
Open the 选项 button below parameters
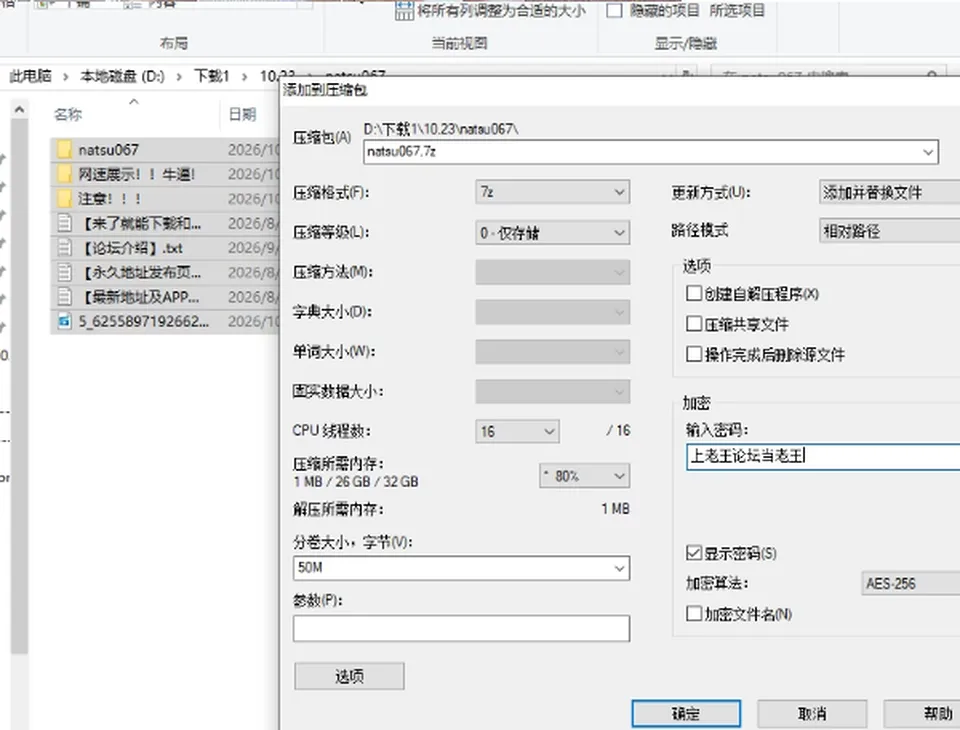[349, 676]
